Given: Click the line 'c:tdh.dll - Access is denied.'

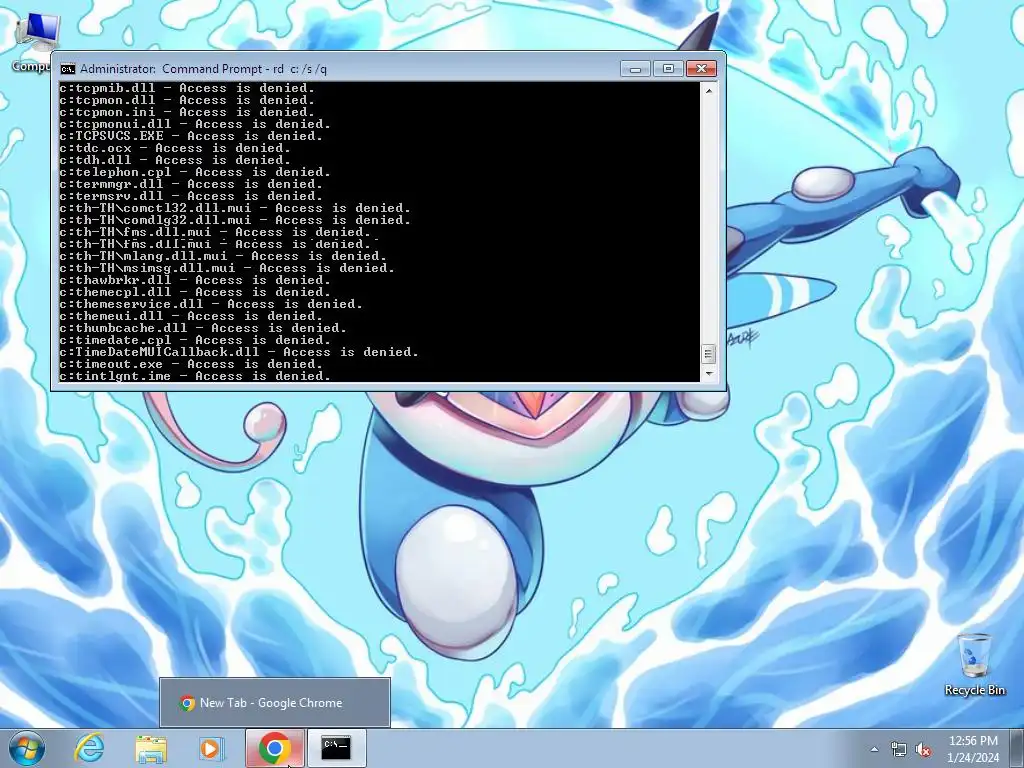Looking at the screenshot, I should coord(175,161).
